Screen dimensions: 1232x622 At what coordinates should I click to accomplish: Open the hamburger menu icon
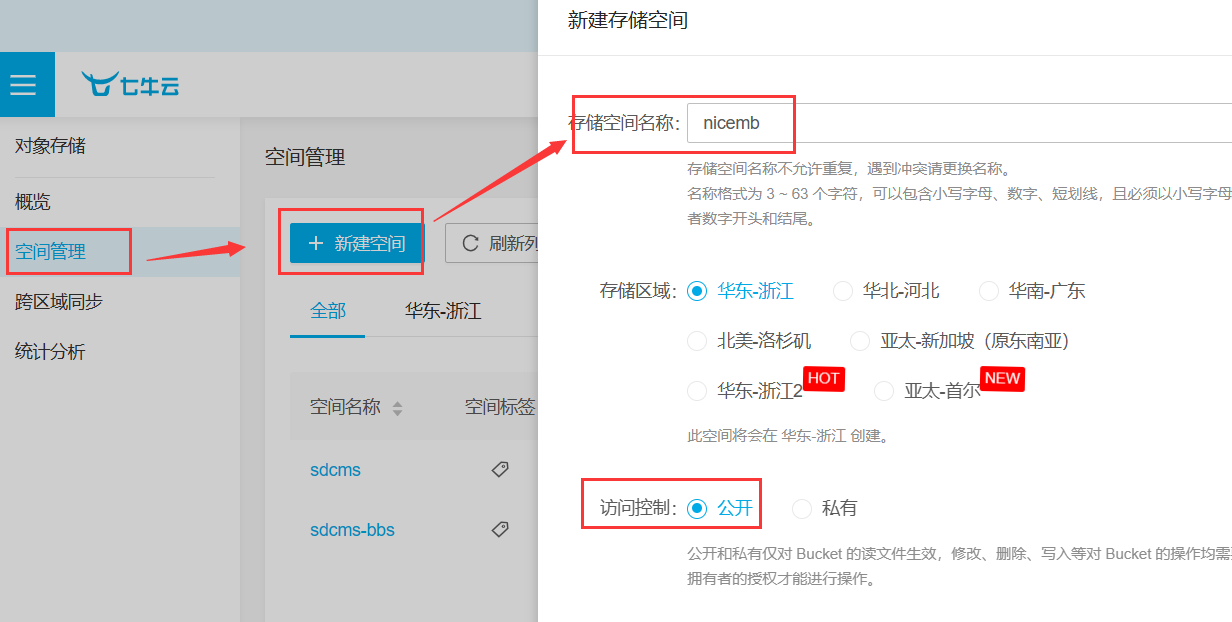[x=22, y=85]
